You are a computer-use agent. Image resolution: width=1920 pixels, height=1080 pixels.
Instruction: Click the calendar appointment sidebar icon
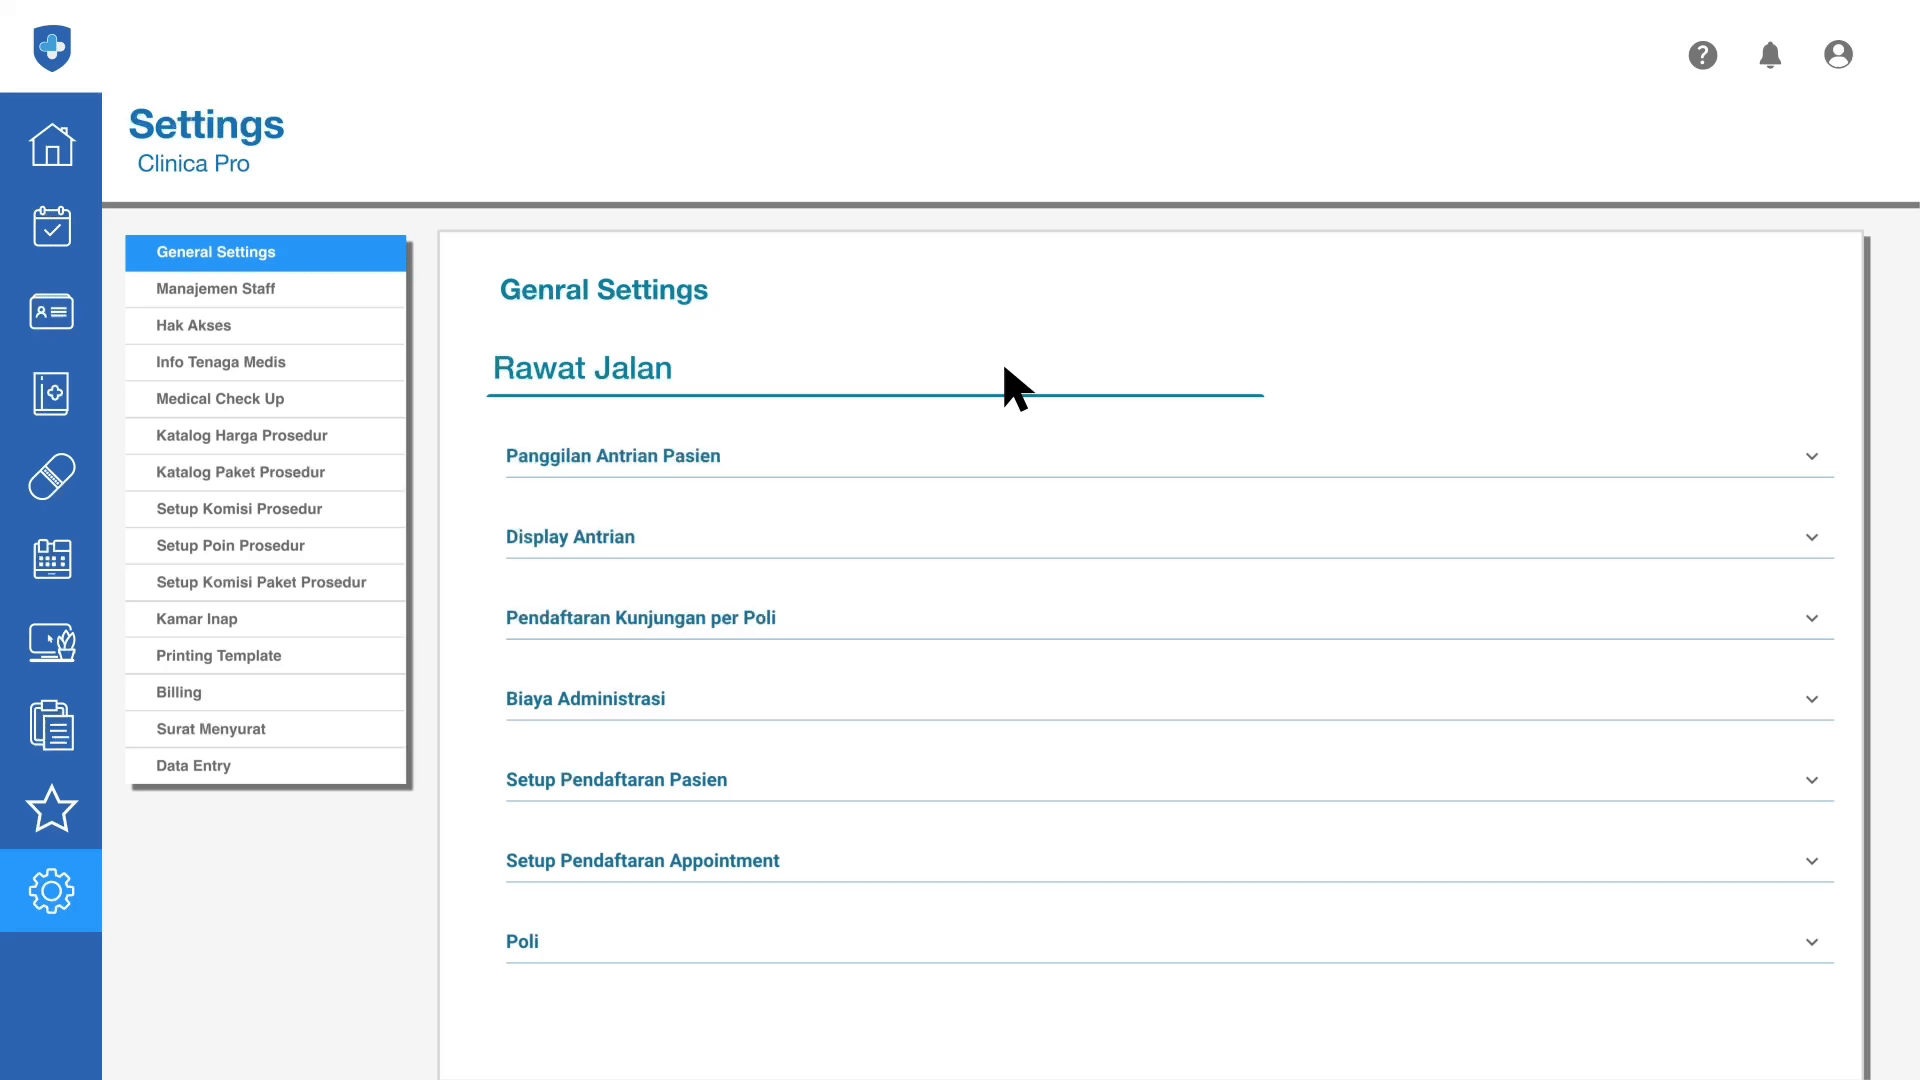[x=51, y=227]
